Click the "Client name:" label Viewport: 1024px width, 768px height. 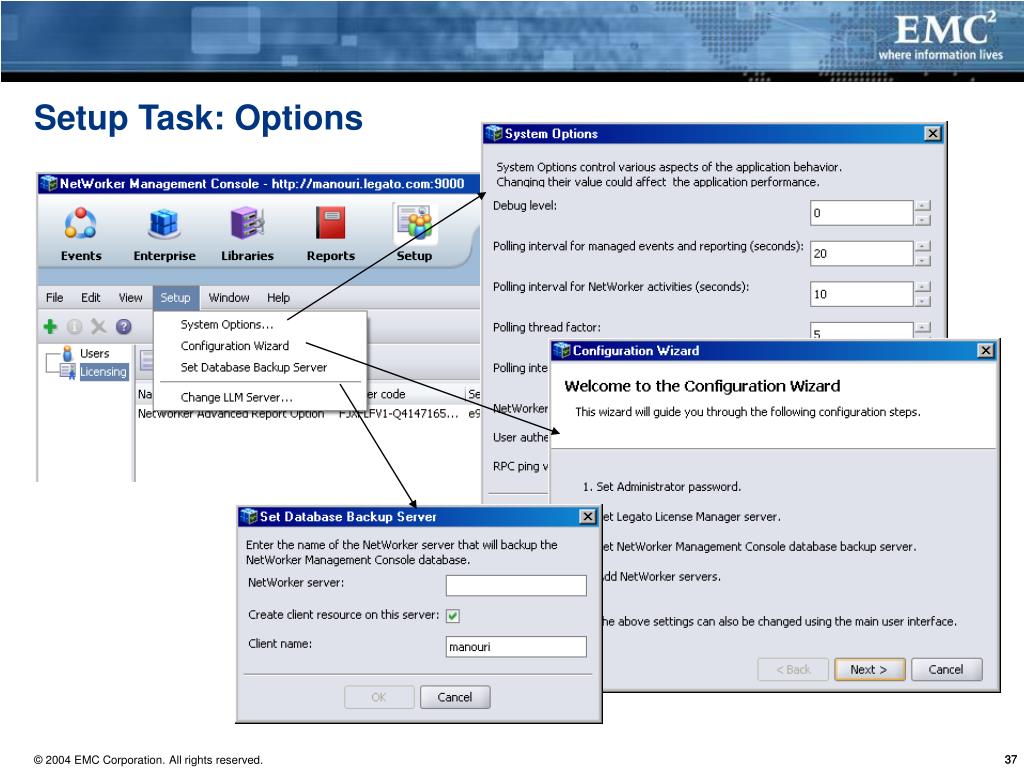(280, 644)
